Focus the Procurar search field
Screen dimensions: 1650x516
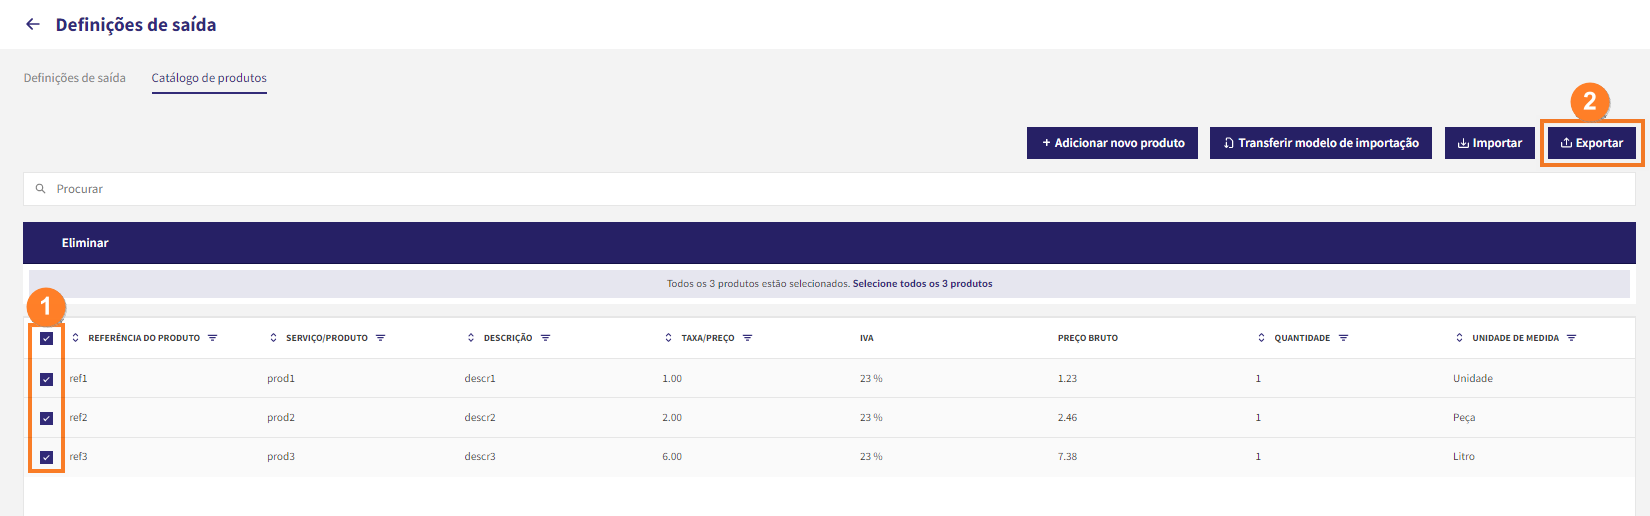[x=829, y=189]
